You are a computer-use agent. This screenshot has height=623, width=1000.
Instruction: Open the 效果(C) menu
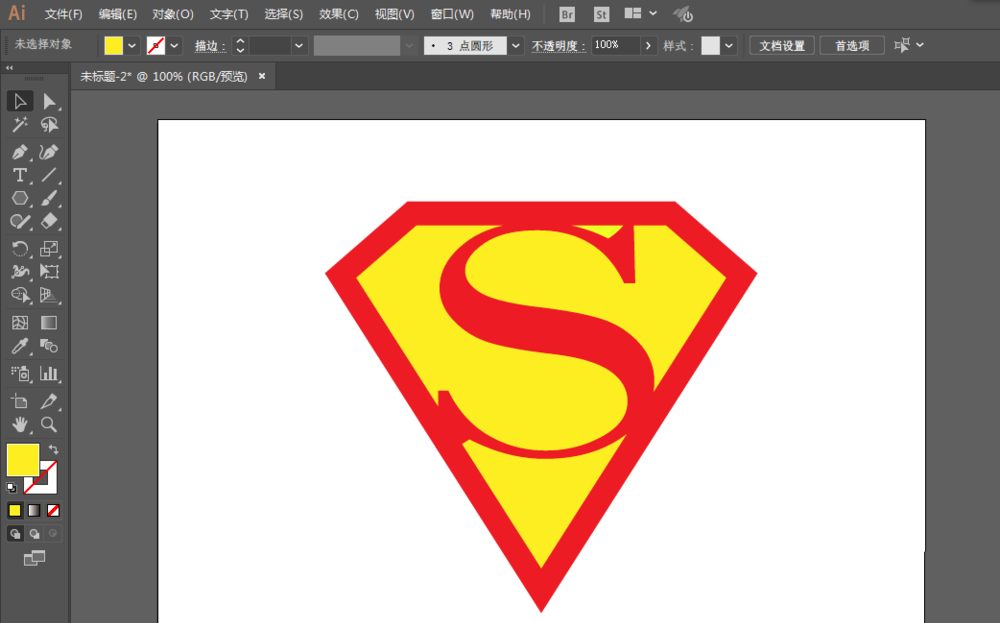[x=339, y=14]
